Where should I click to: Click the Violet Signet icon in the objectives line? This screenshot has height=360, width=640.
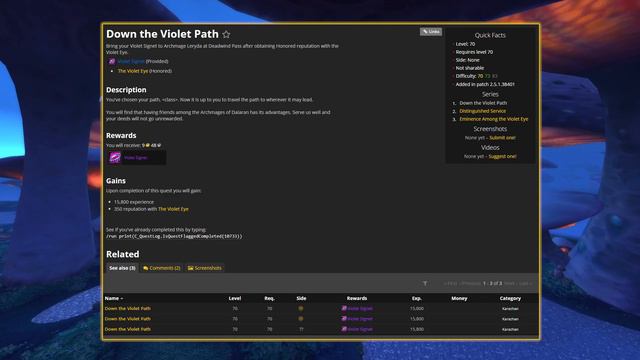[x=112, y=61]
